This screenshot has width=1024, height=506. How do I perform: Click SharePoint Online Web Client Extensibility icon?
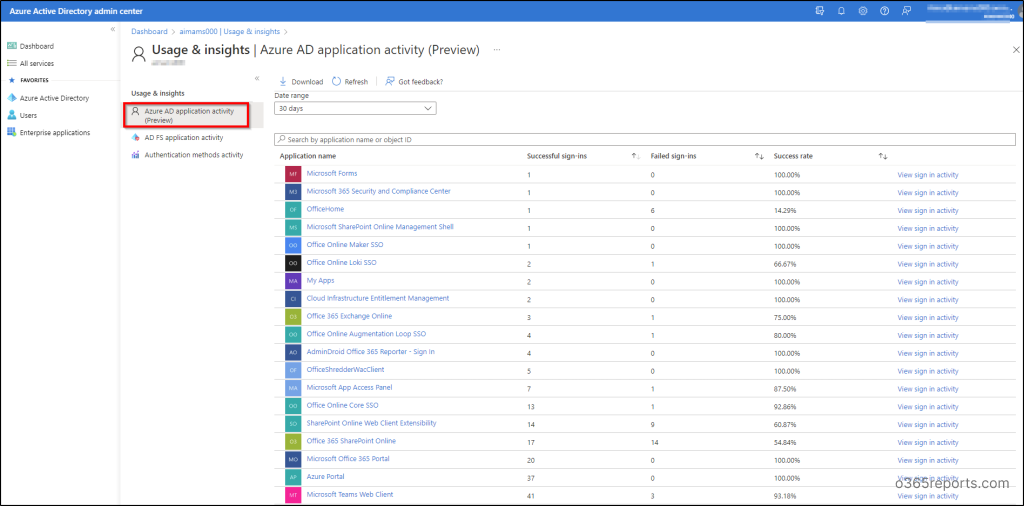click(x=293, y=424)
